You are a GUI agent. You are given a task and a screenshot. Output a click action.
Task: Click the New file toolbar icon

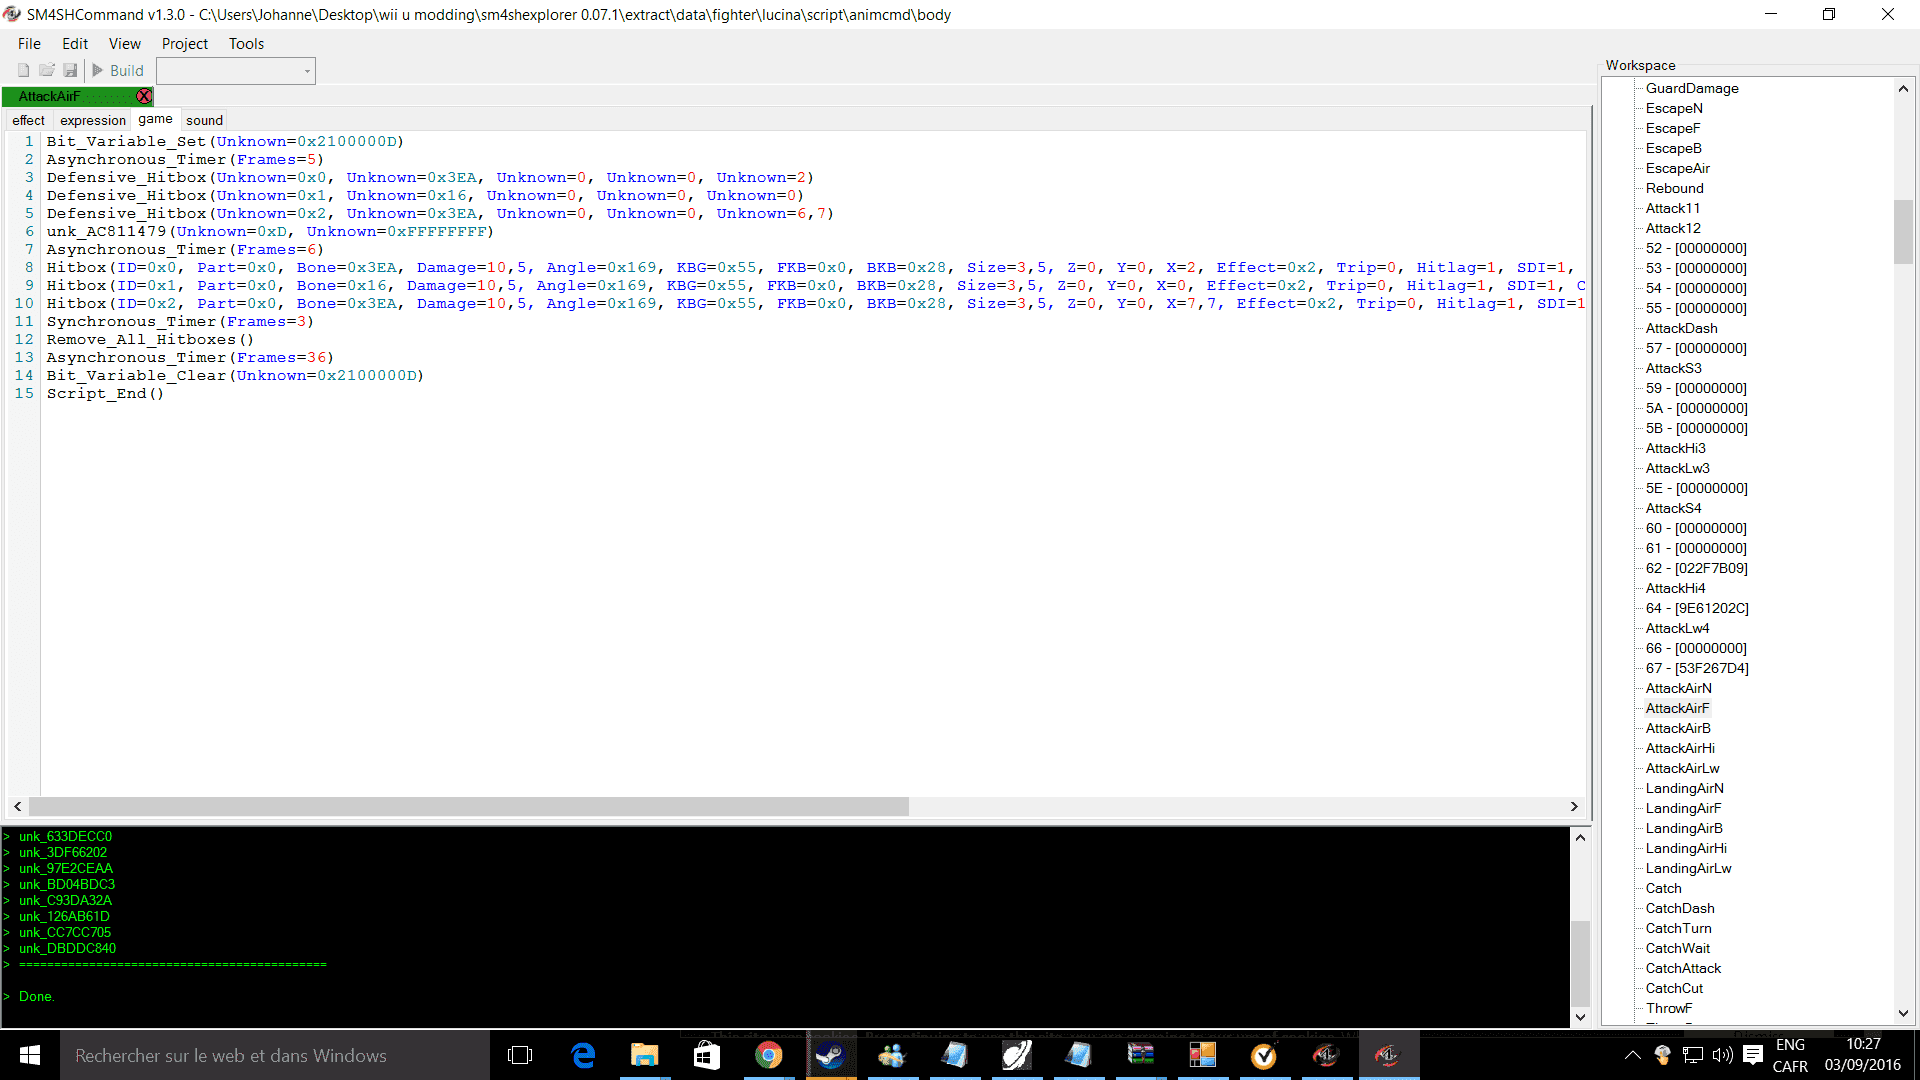click(x=23, y=70)
